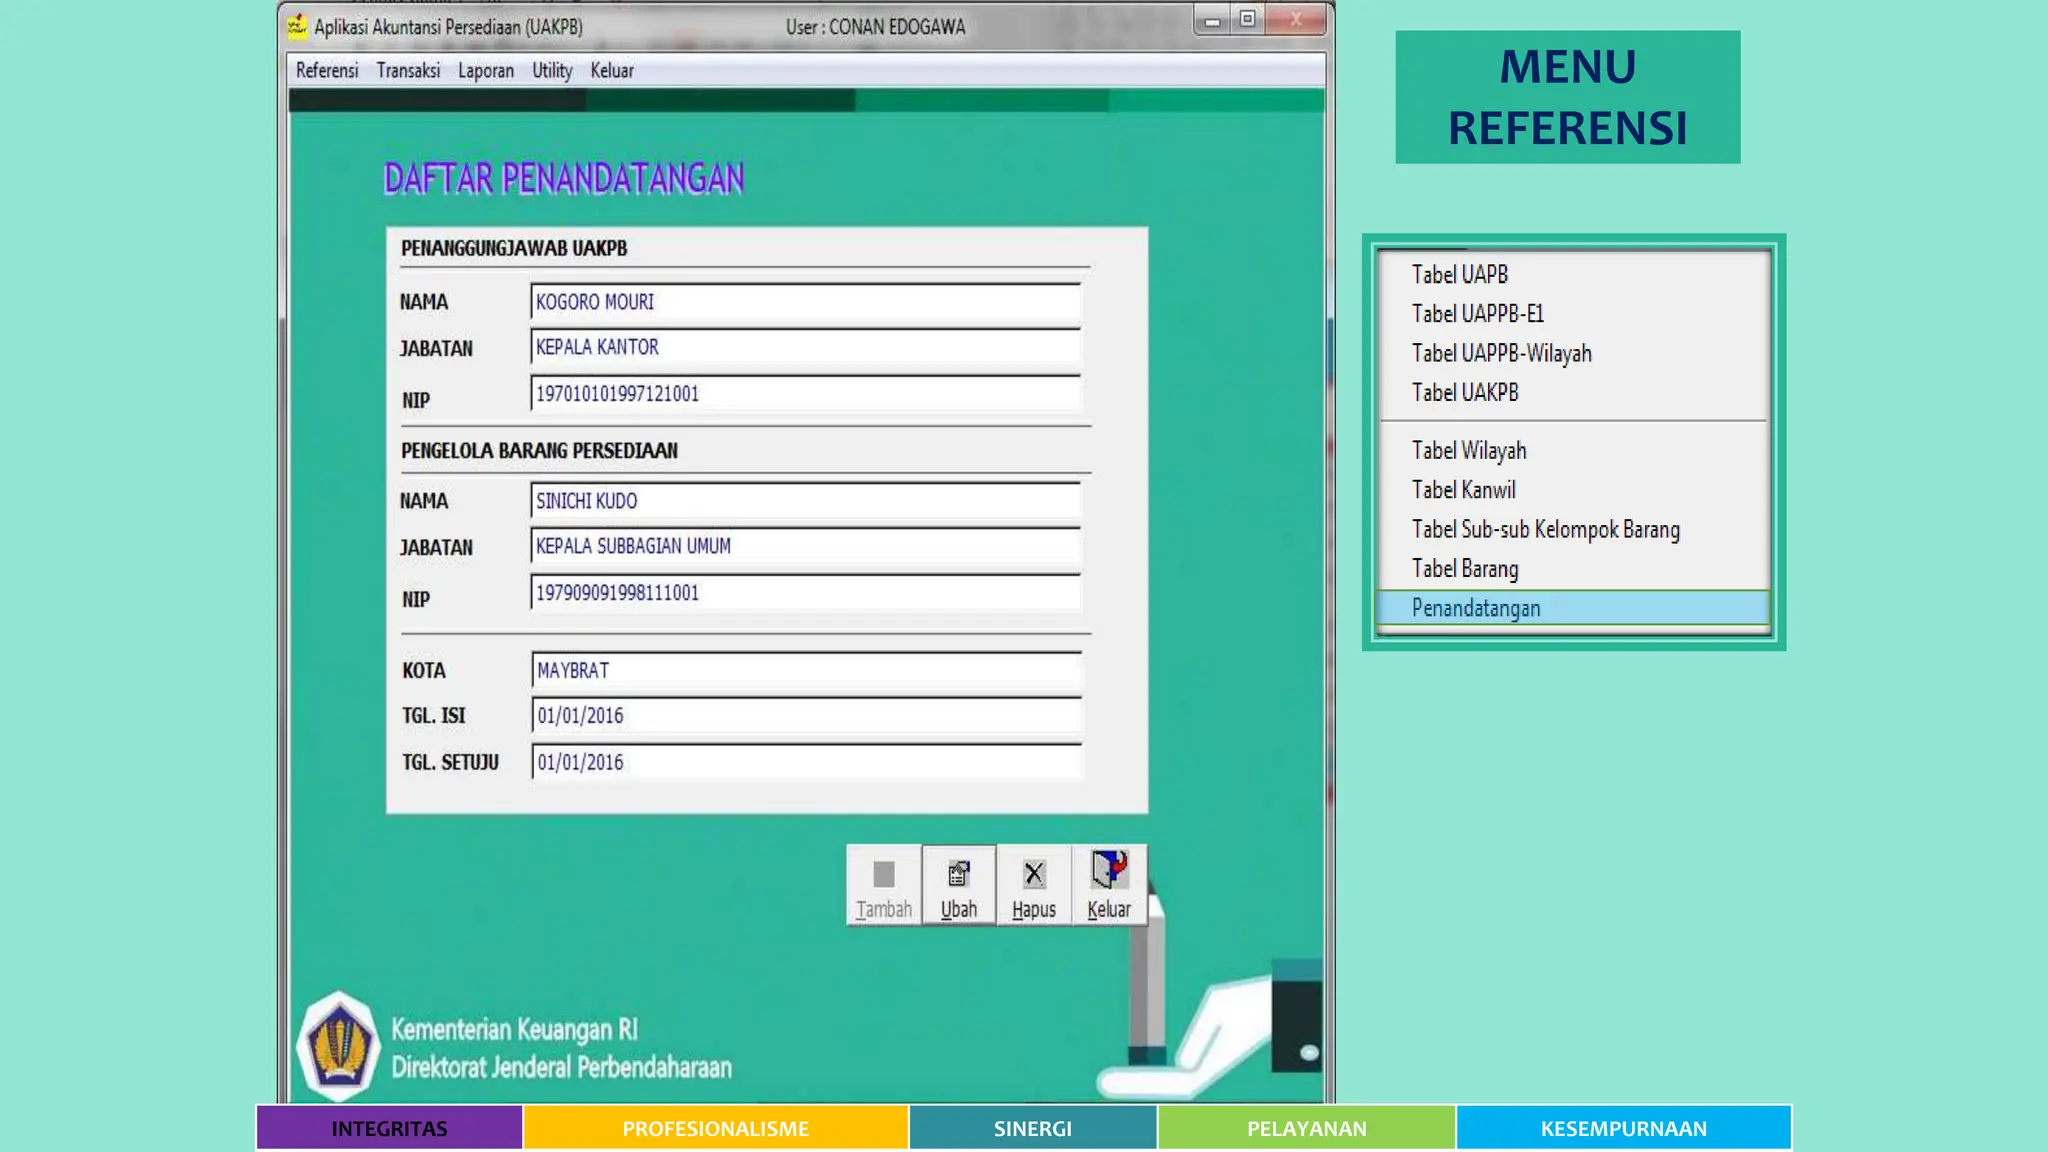Click Keluar in the menu bar
This screenshot has width=2048, height=1152.
point(611,71)
